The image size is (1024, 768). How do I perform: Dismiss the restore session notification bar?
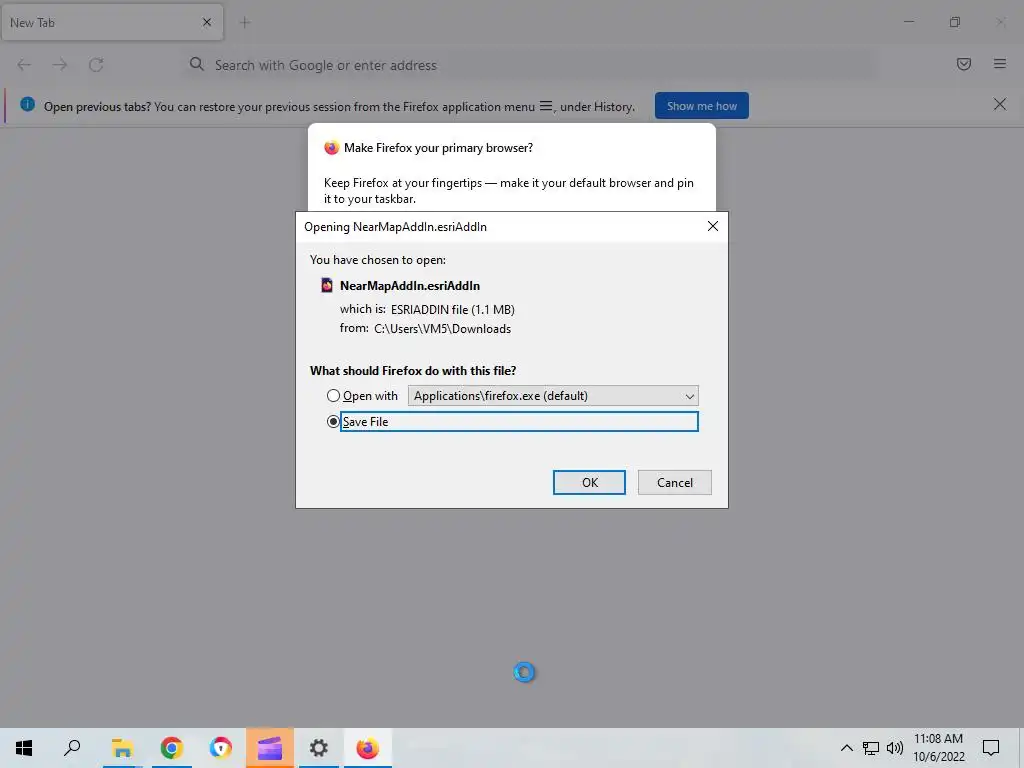[x=999, y=104]
